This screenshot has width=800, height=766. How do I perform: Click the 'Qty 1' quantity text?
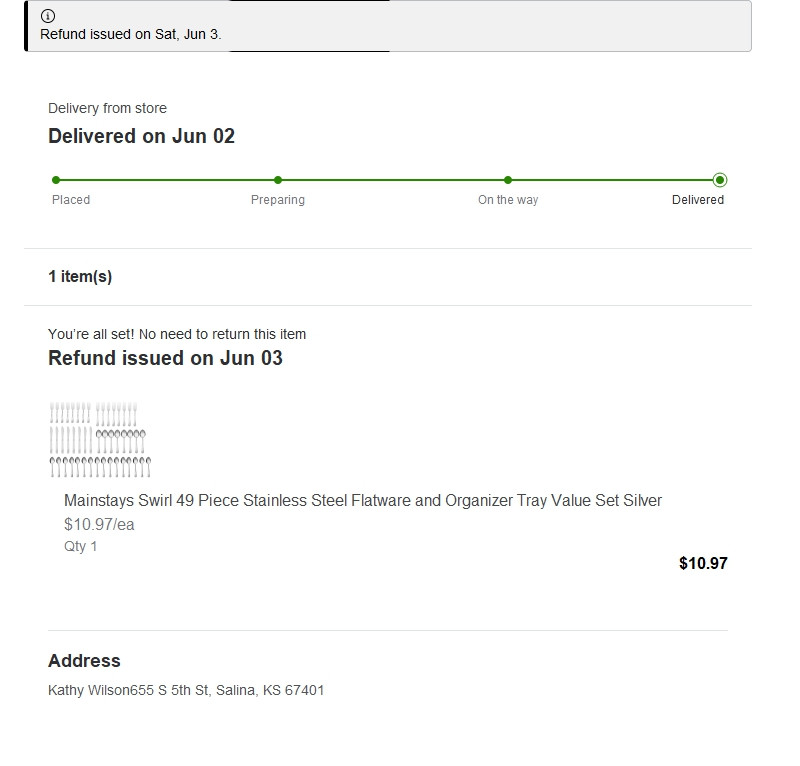(81, 546)
